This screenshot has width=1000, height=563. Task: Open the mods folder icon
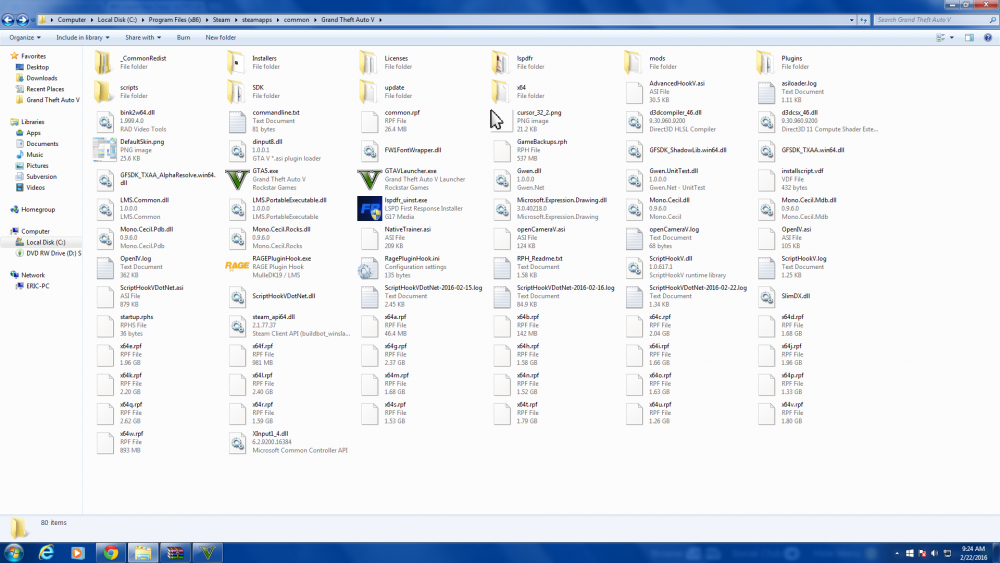coord(633,62)
